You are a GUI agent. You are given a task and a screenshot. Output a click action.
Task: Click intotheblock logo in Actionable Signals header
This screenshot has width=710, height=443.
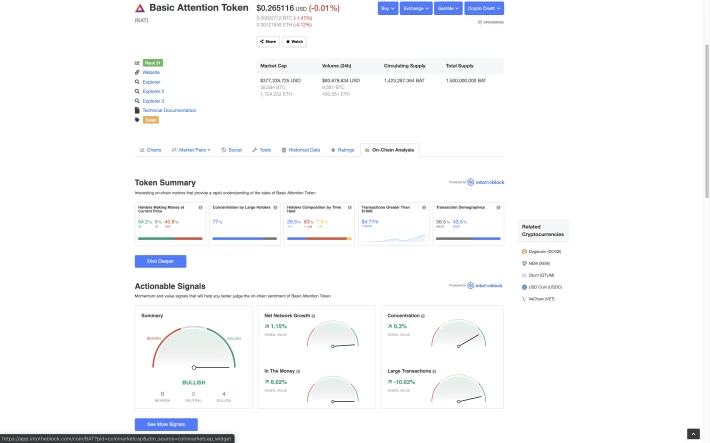(485, 285)
